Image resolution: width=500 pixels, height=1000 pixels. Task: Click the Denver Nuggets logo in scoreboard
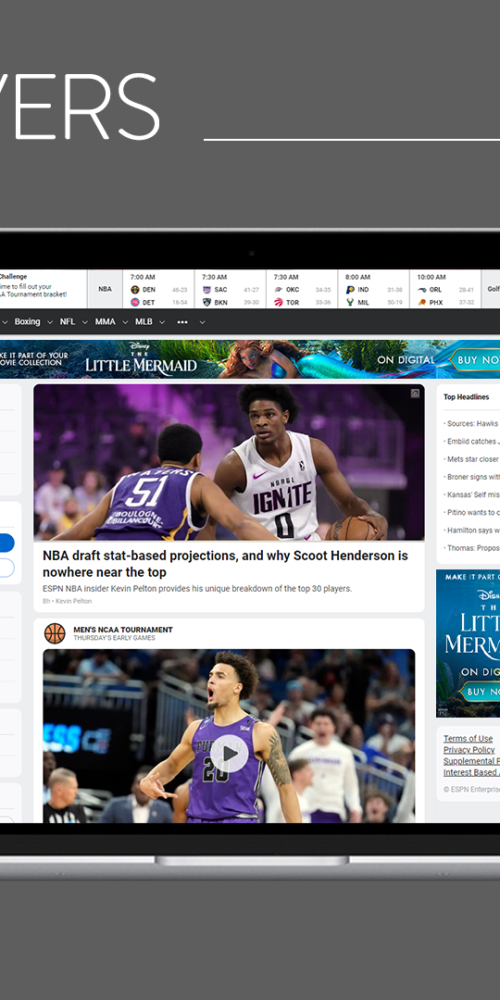[x=135, y=290]
